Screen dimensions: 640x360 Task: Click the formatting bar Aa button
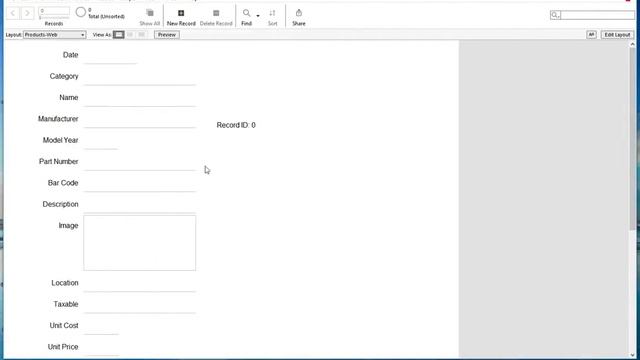click(591, 35)
